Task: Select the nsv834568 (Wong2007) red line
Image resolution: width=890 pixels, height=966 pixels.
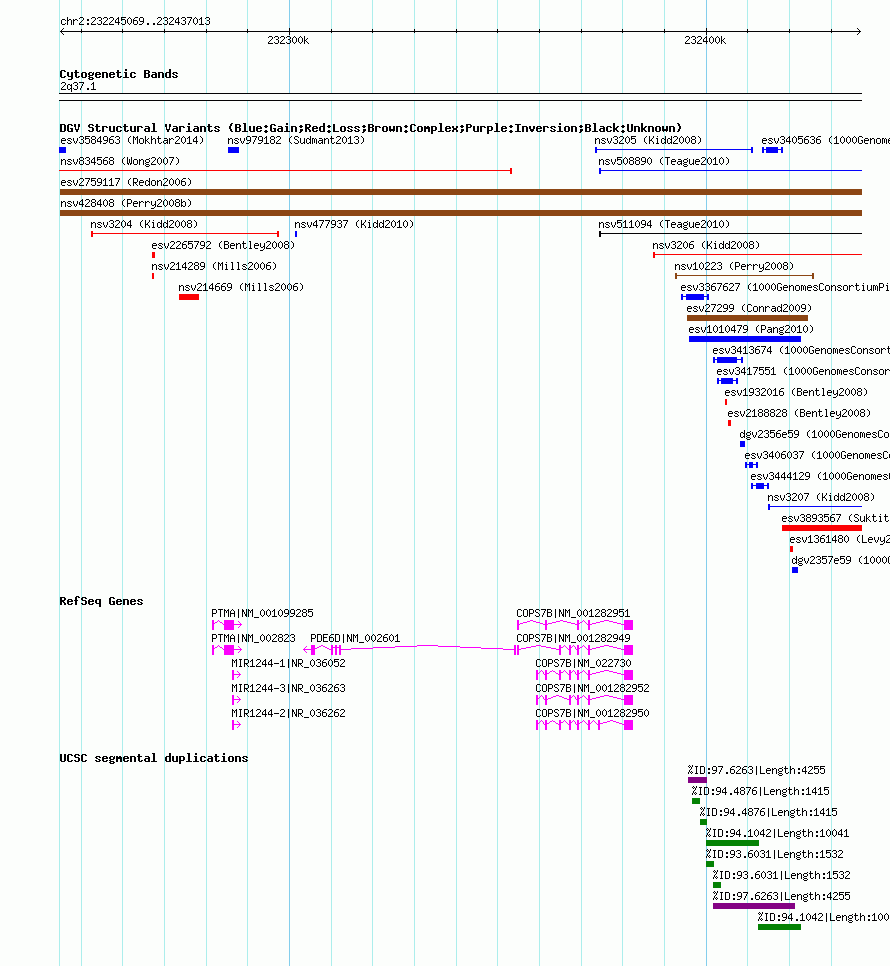Action: (x=286, y=171)
